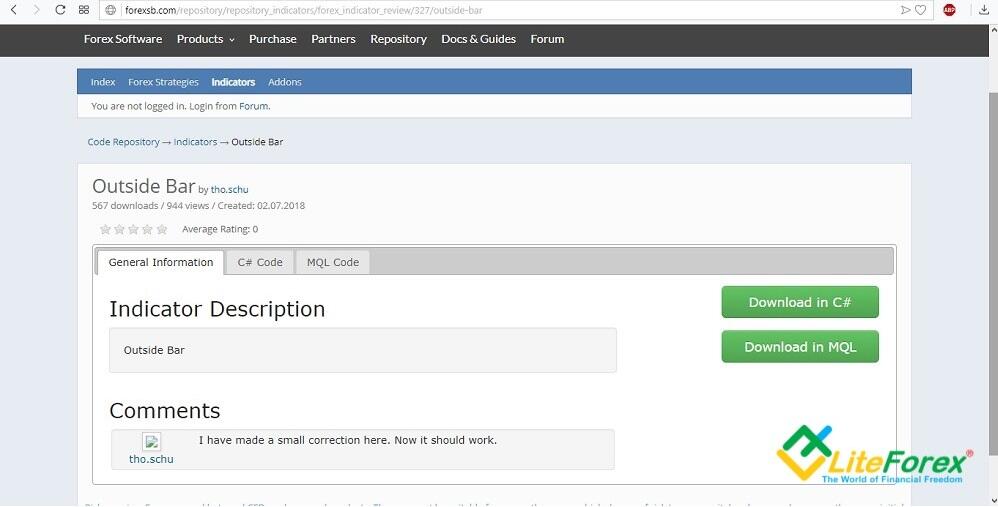The width and height of the screenshot is (998, 507).
Task: Reload the page with refresh icon
Action: coord(60,10)
